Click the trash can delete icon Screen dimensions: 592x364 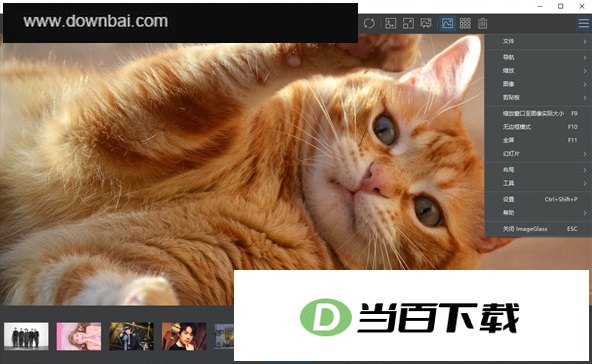tap(483, 23)
